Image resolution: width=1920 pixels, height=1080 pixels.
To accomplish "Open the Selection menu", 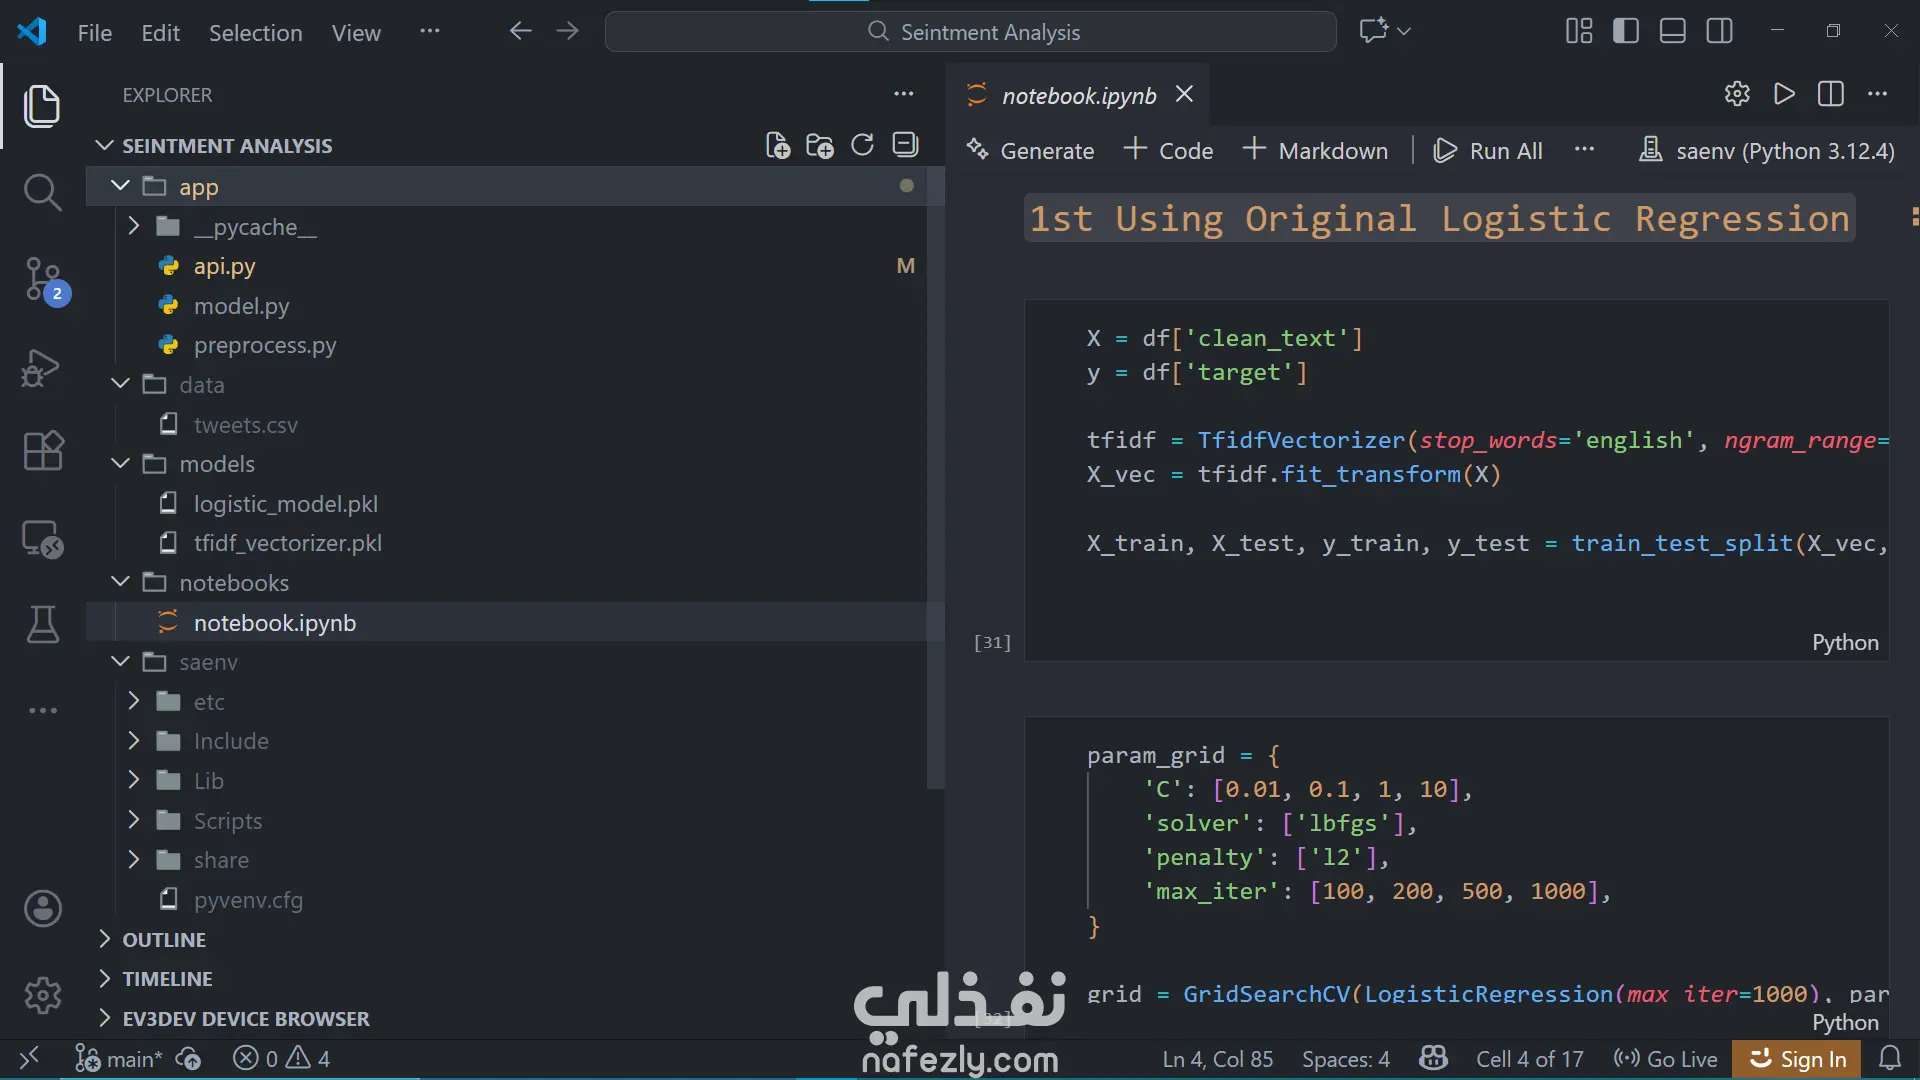I will [255, 33].
